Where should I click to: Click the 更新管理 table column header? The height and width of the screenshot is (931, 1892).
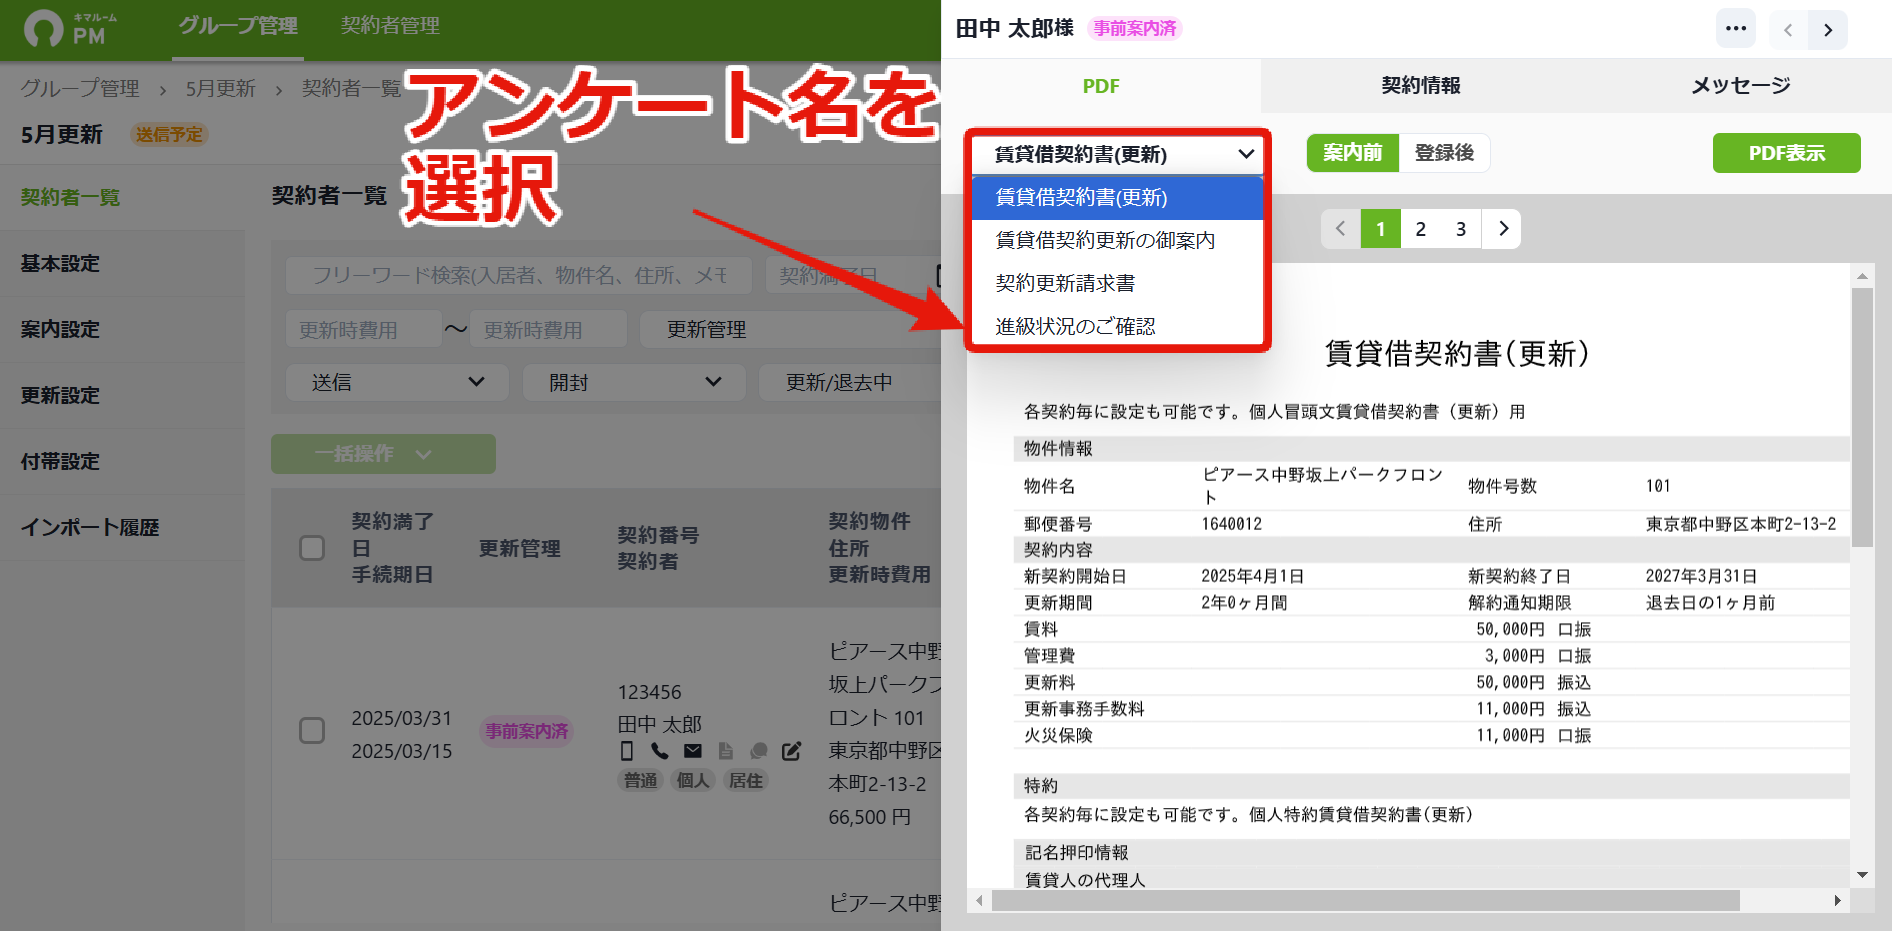519,548
